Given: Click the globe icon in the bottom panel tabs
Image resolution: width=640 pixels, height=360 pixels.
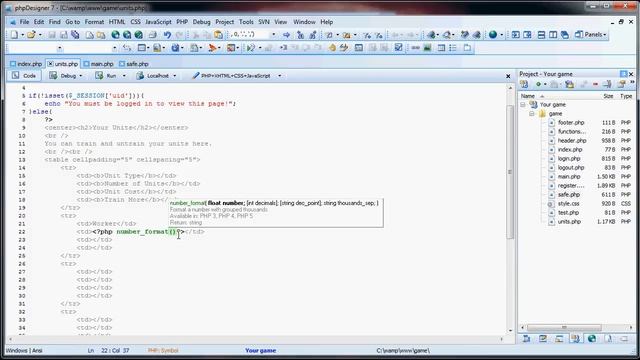Looking at the screenshot, I should click(592, 339).
